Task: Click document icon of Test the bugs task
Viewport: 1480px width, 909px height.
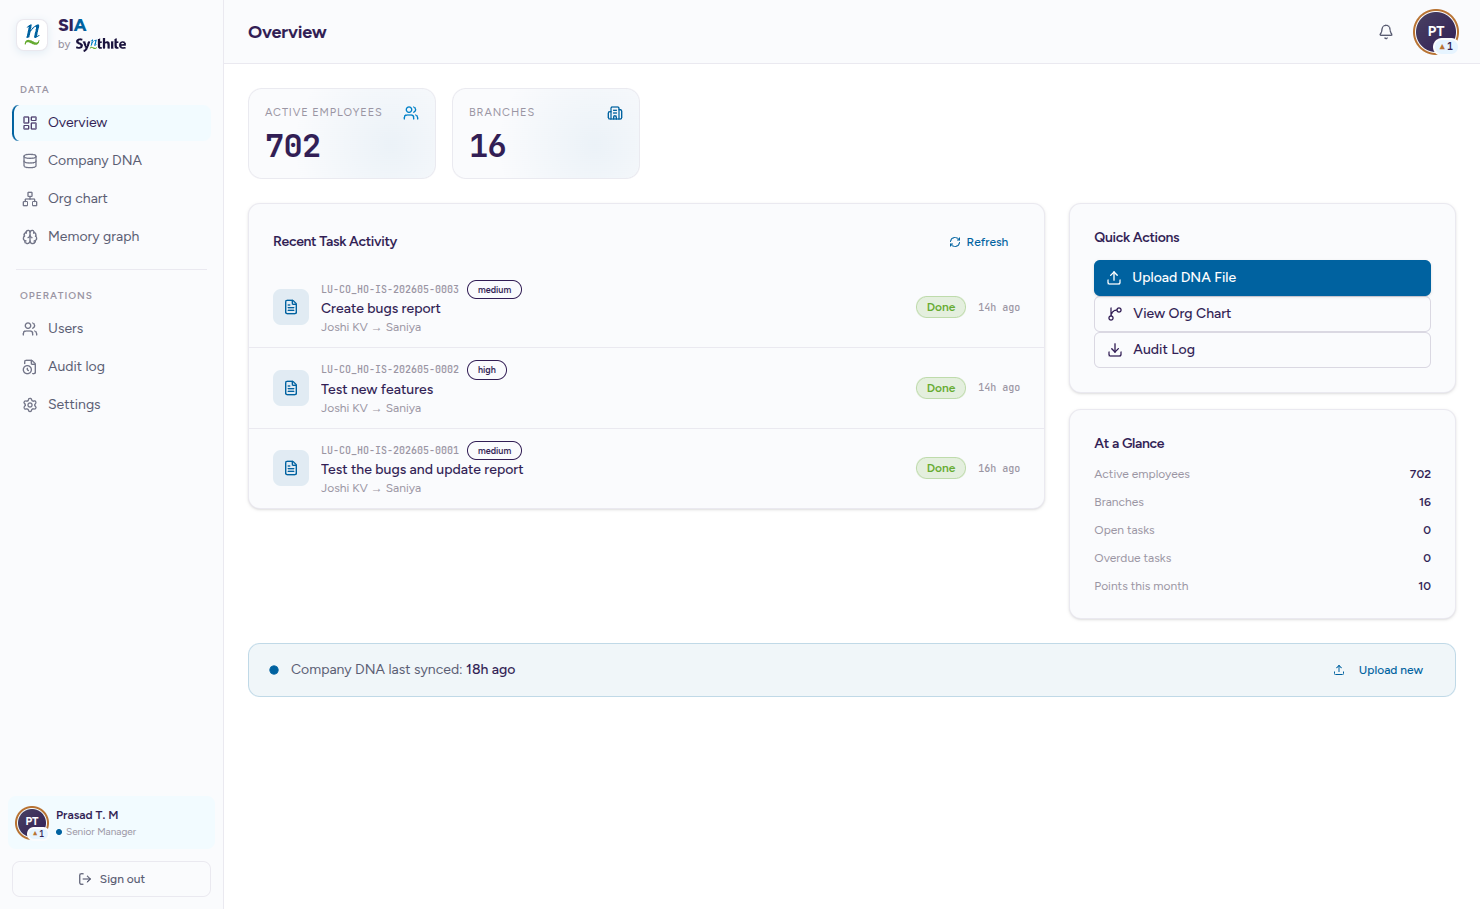Action: click(291, 468)
